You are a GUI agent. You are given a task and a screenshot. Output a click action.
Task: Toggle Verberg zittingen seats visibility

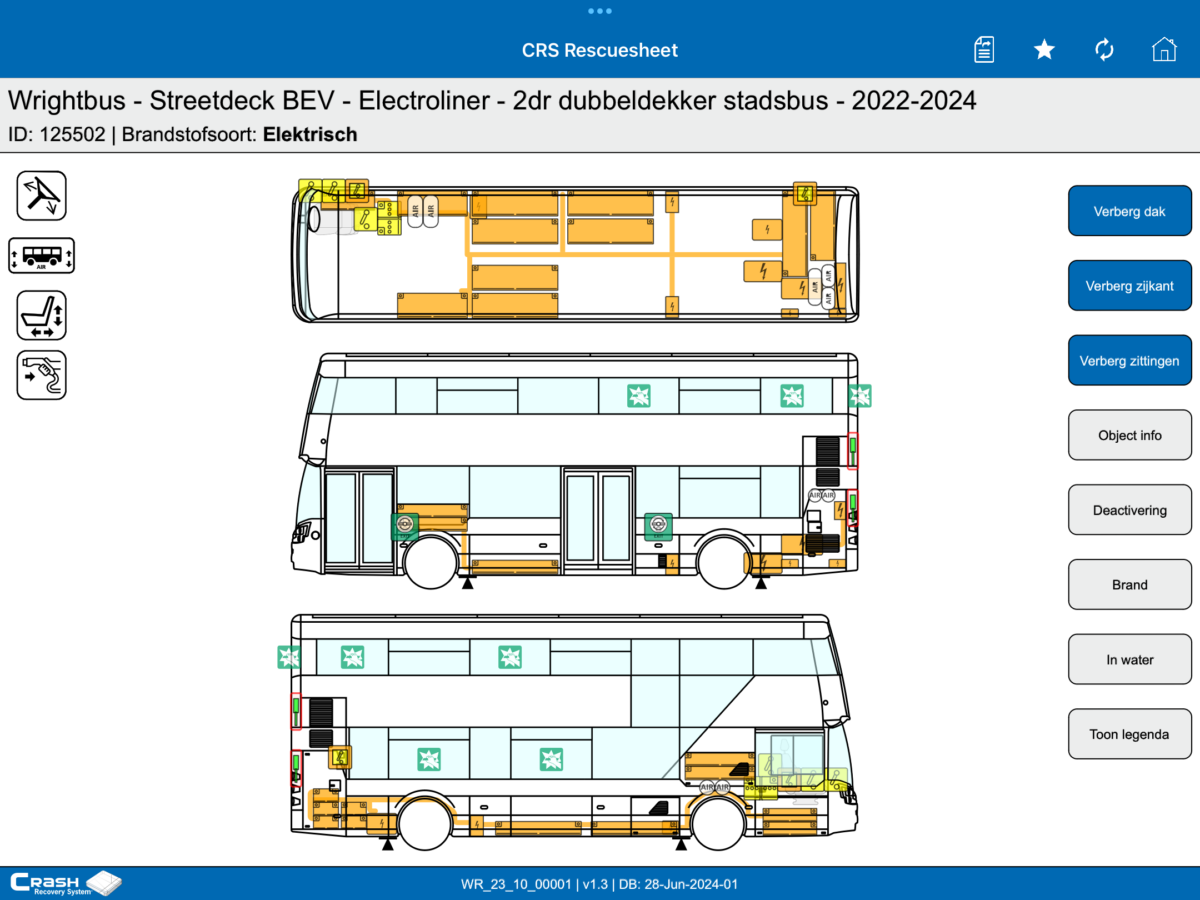tap(1130, 361)
